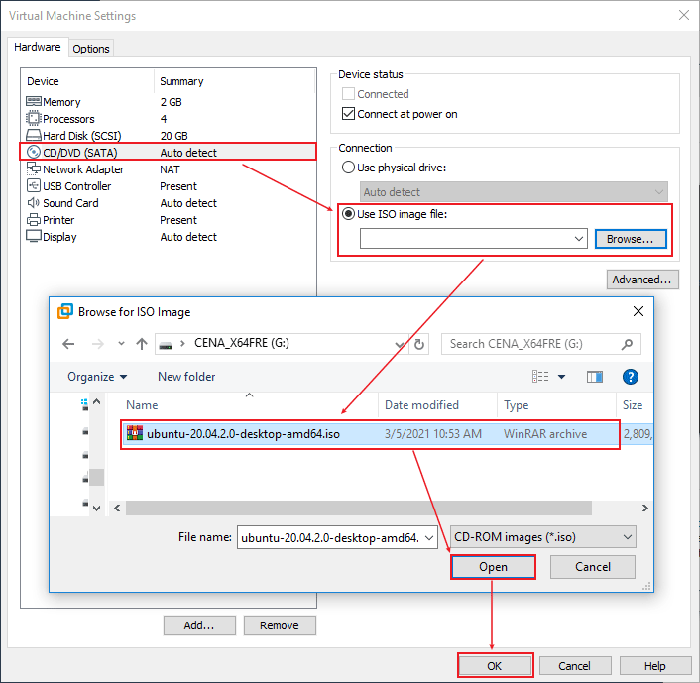Open the recent locations dropdown arrow
This screenshot has width=700, height=683.
[x=121, y=344]
